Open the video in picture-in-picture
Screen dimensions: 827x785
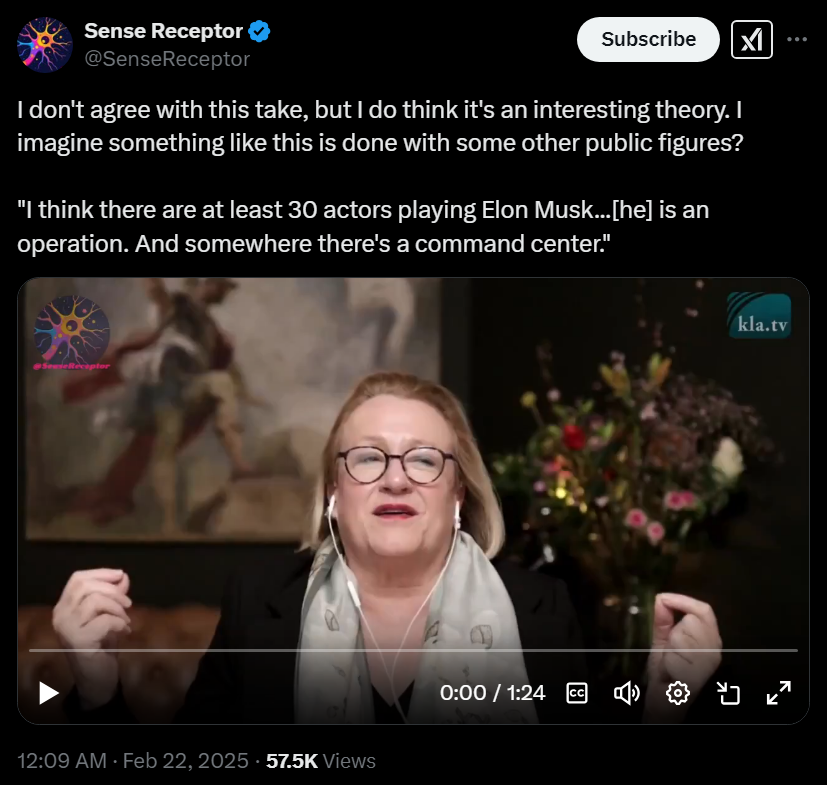[728, 693]
